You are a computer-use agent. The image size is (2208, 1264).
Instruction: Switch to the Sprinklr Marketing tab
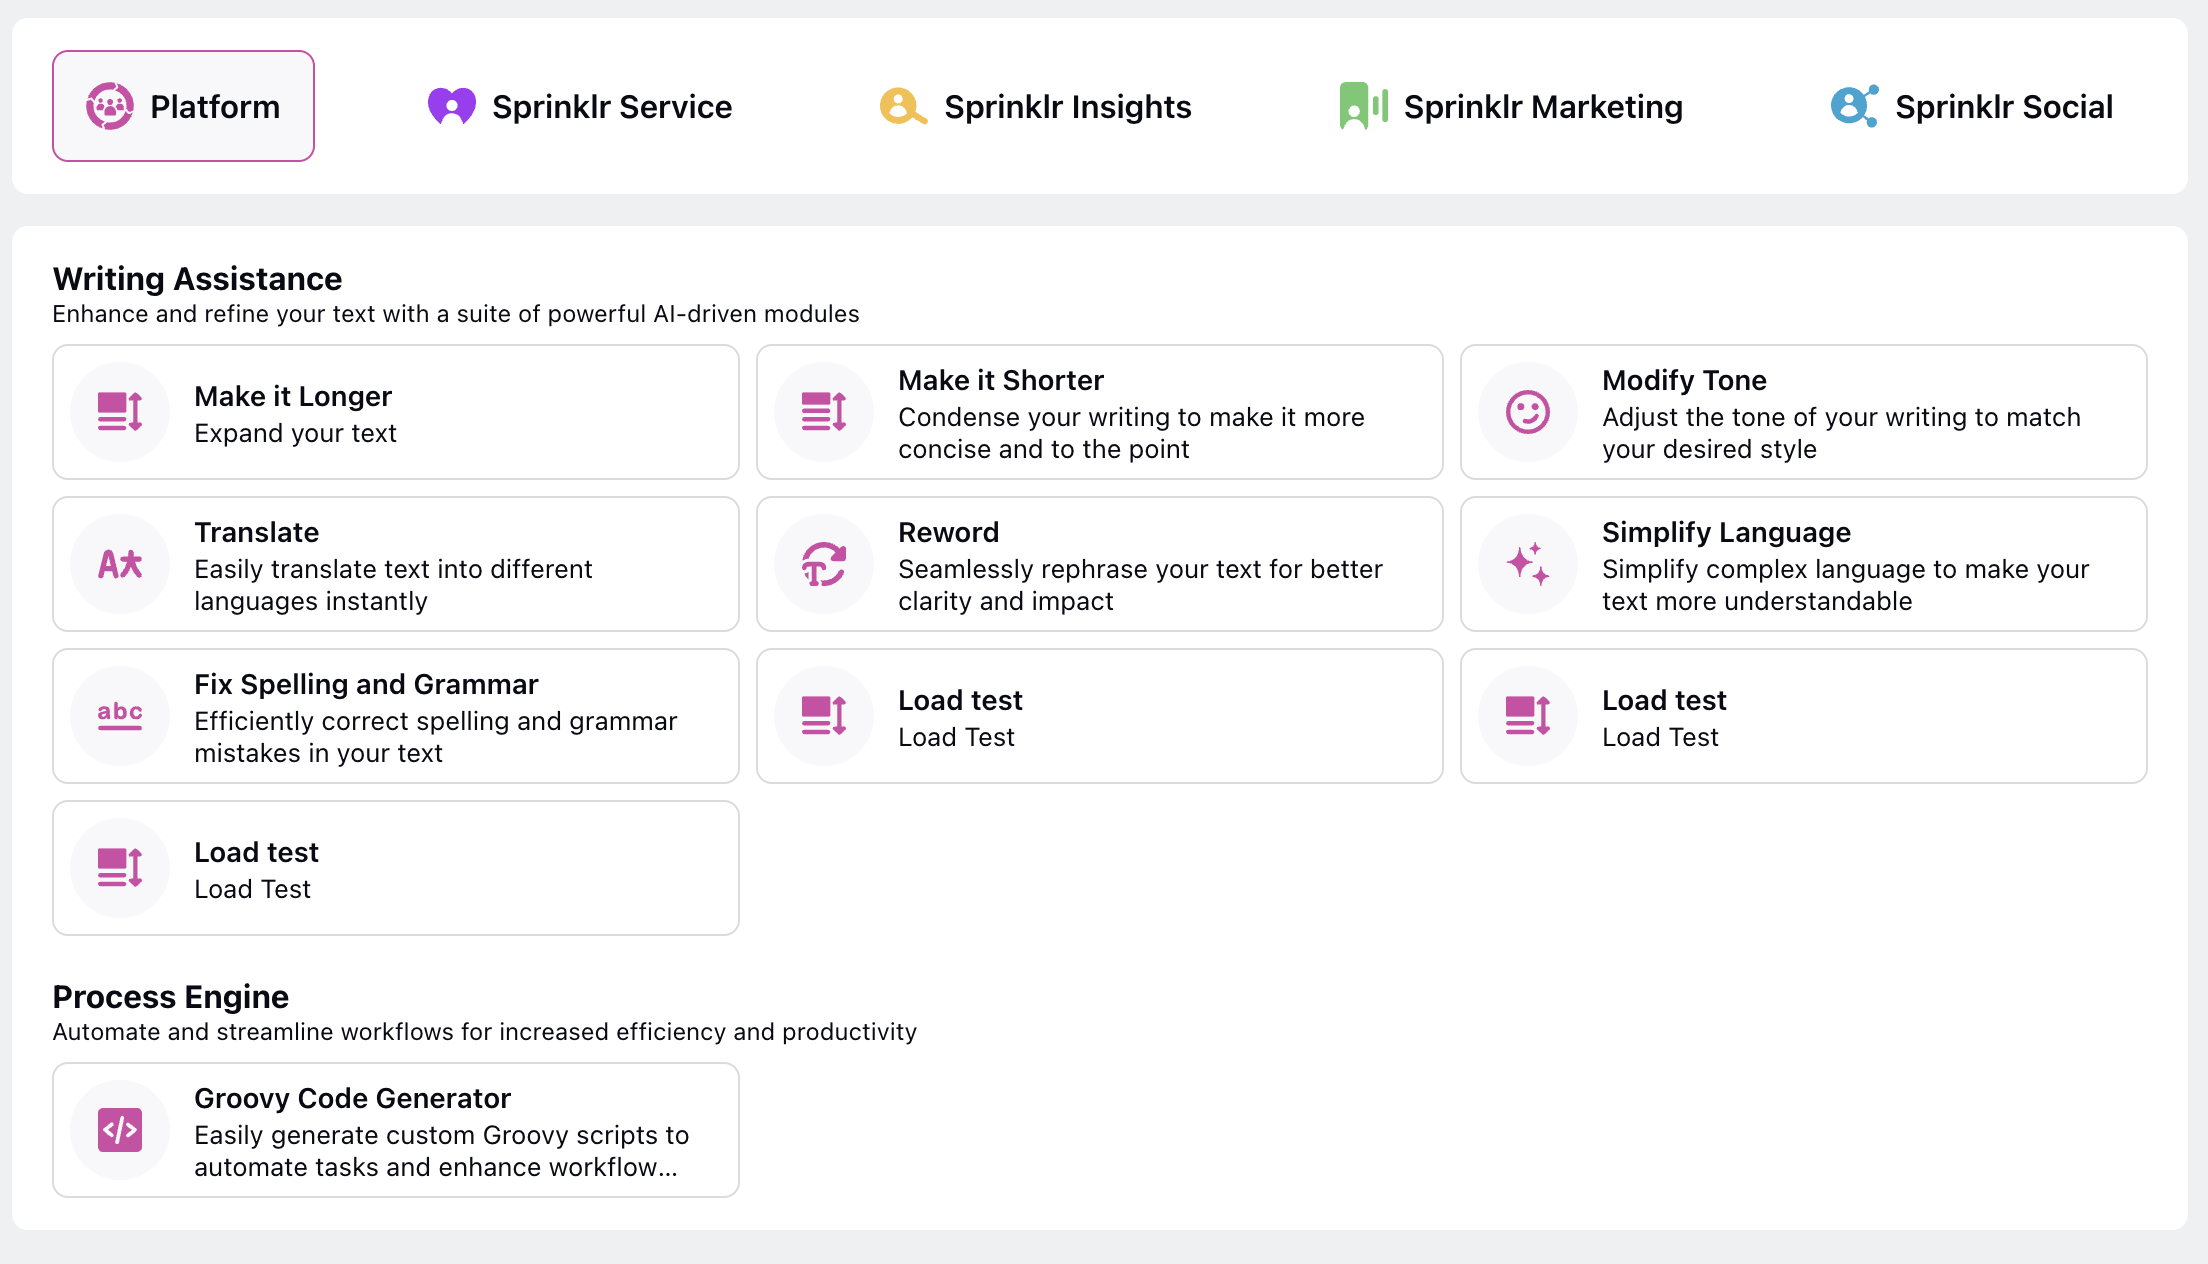click(1511, 106)
